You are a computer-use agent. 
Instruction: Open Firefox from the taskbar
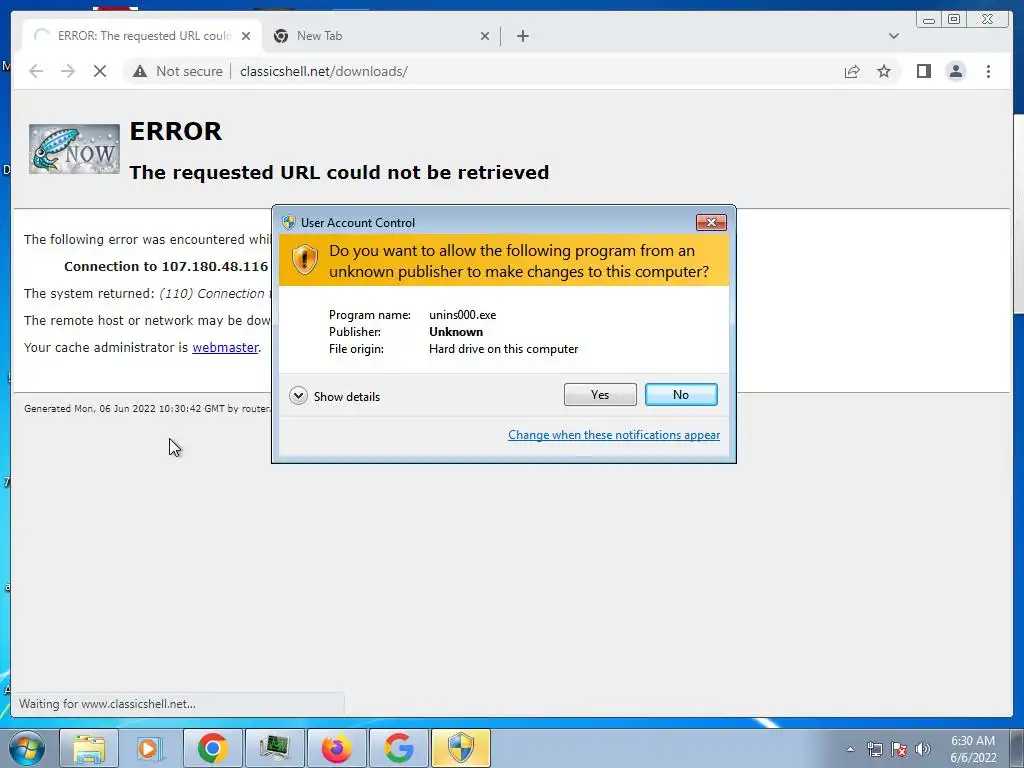[336, 748]
